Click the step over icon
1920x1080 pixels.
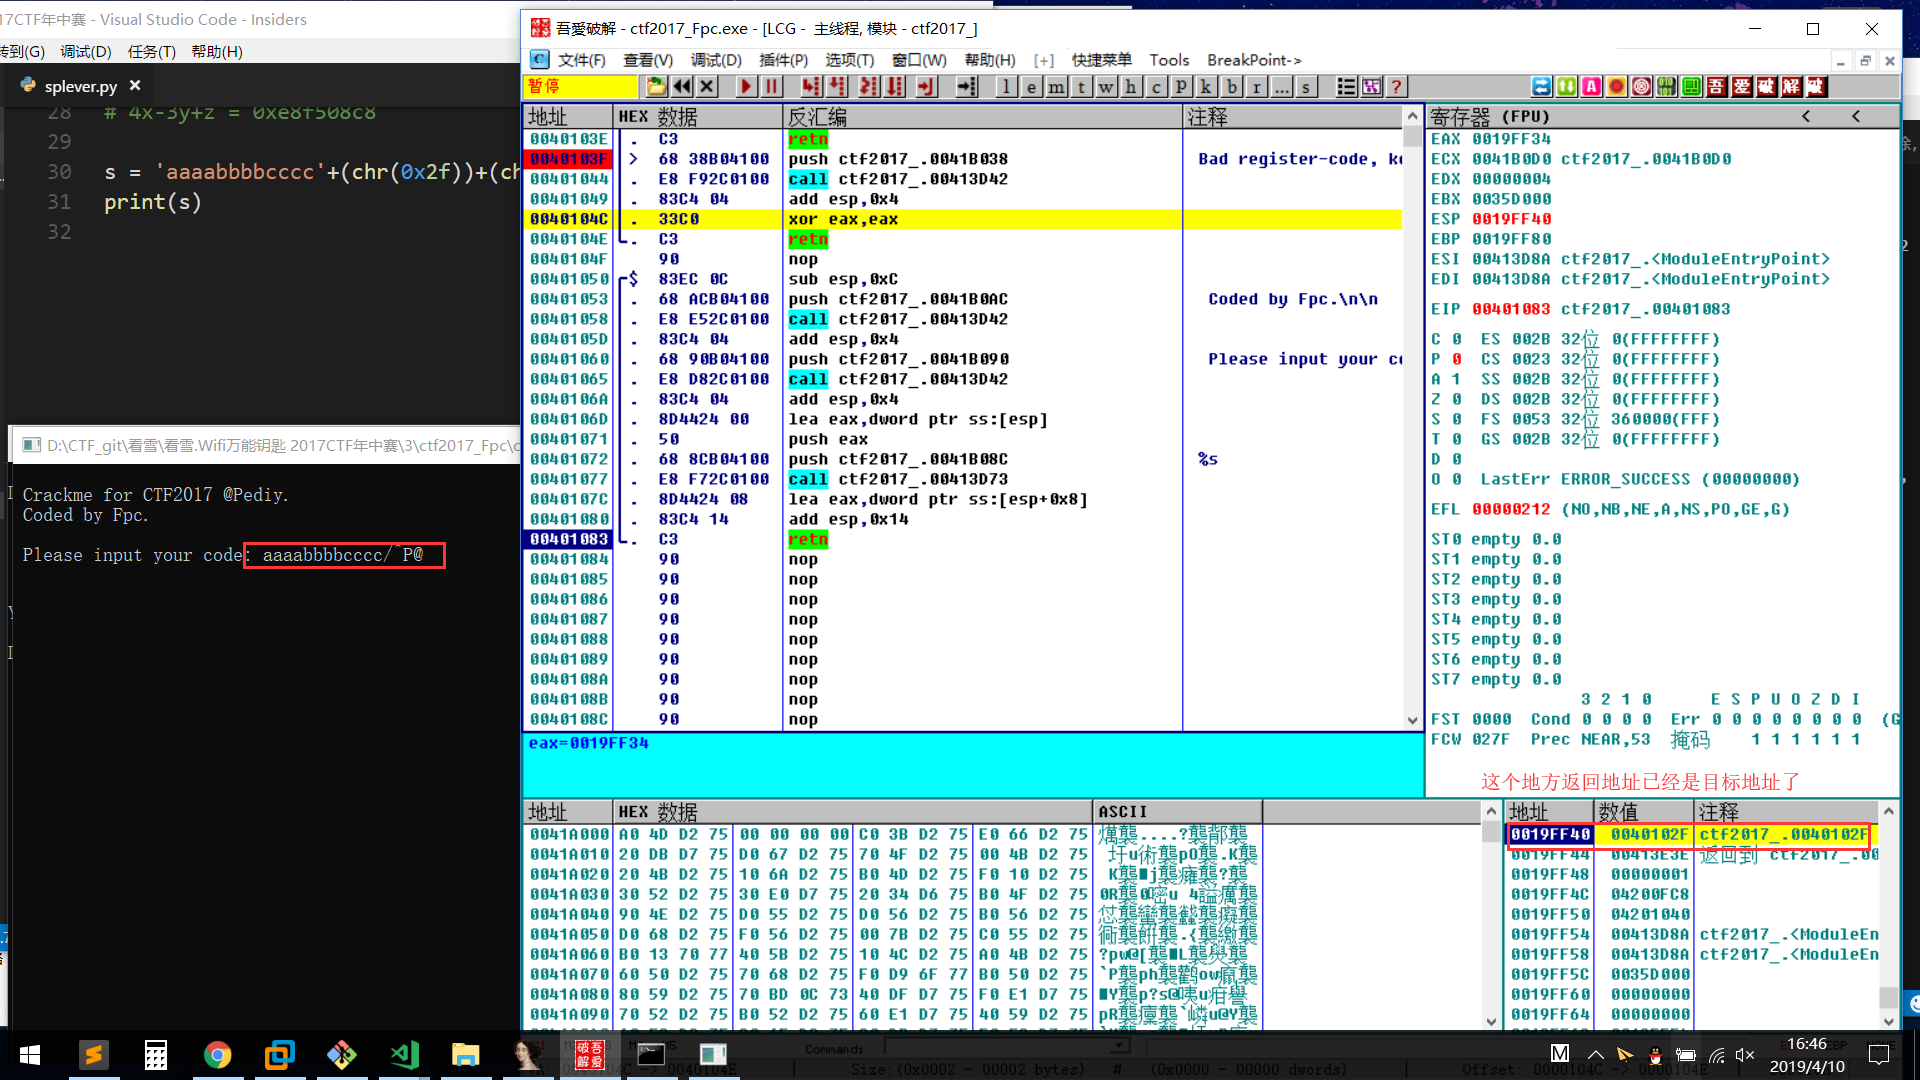coord(837,87)
